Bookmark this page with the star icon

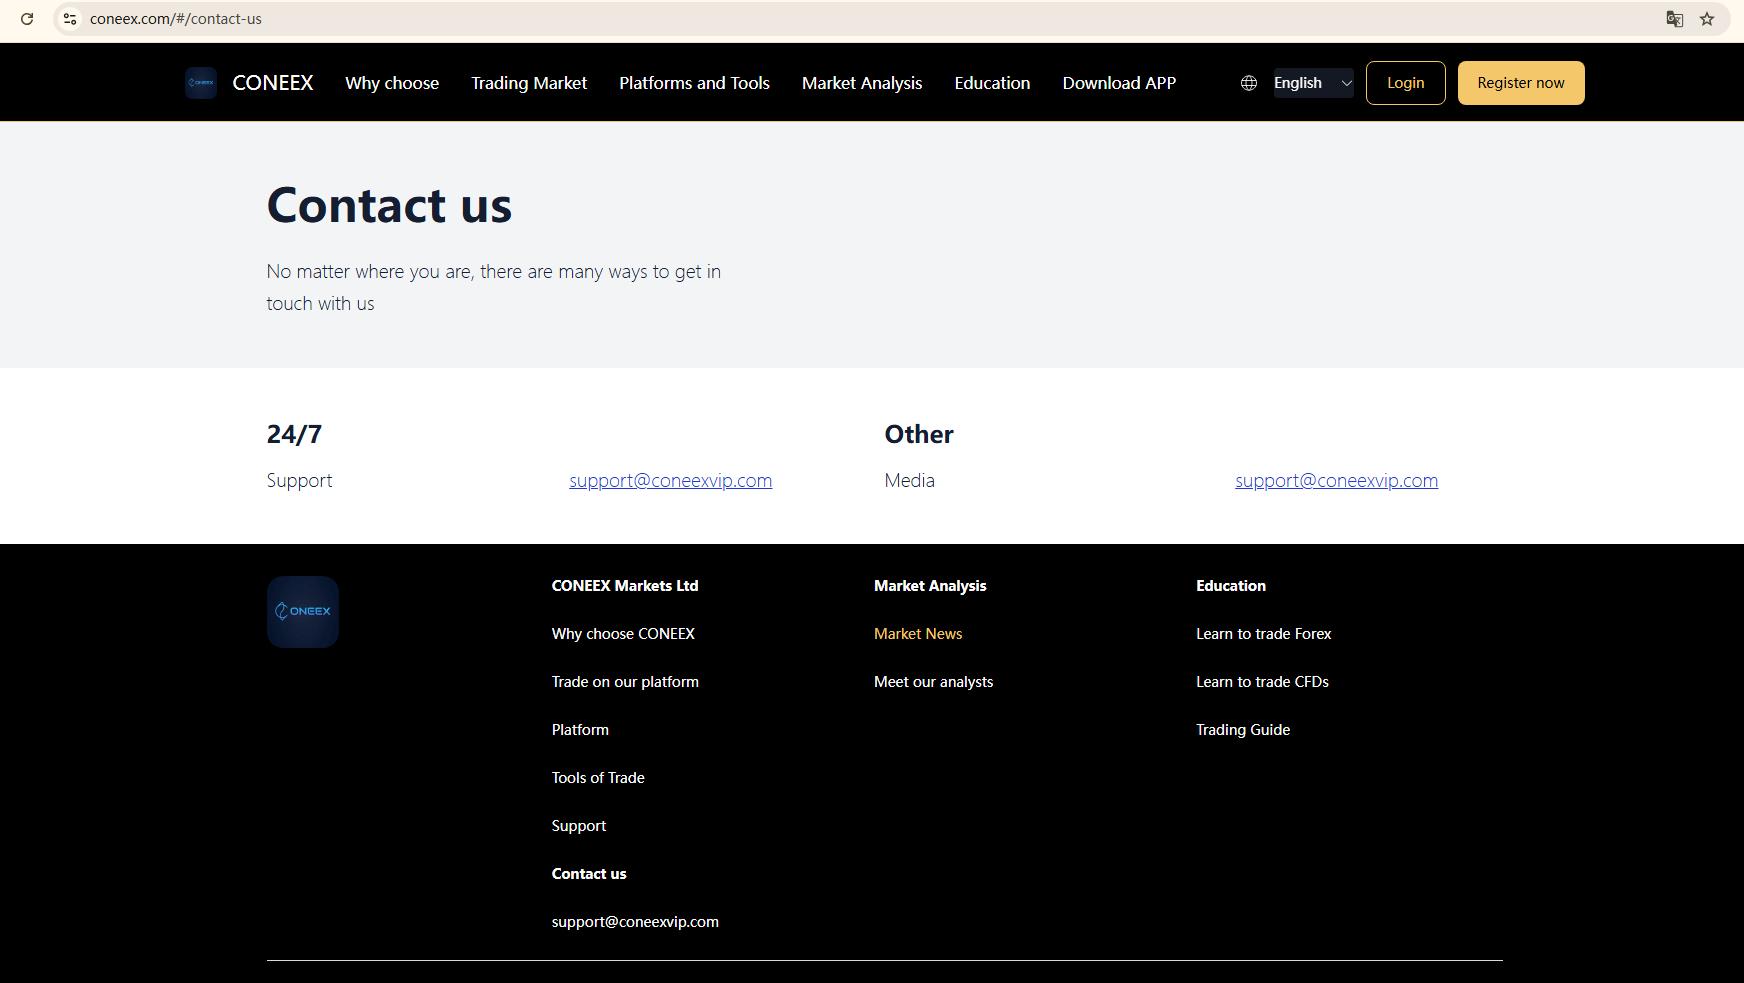coord(1707,19)
